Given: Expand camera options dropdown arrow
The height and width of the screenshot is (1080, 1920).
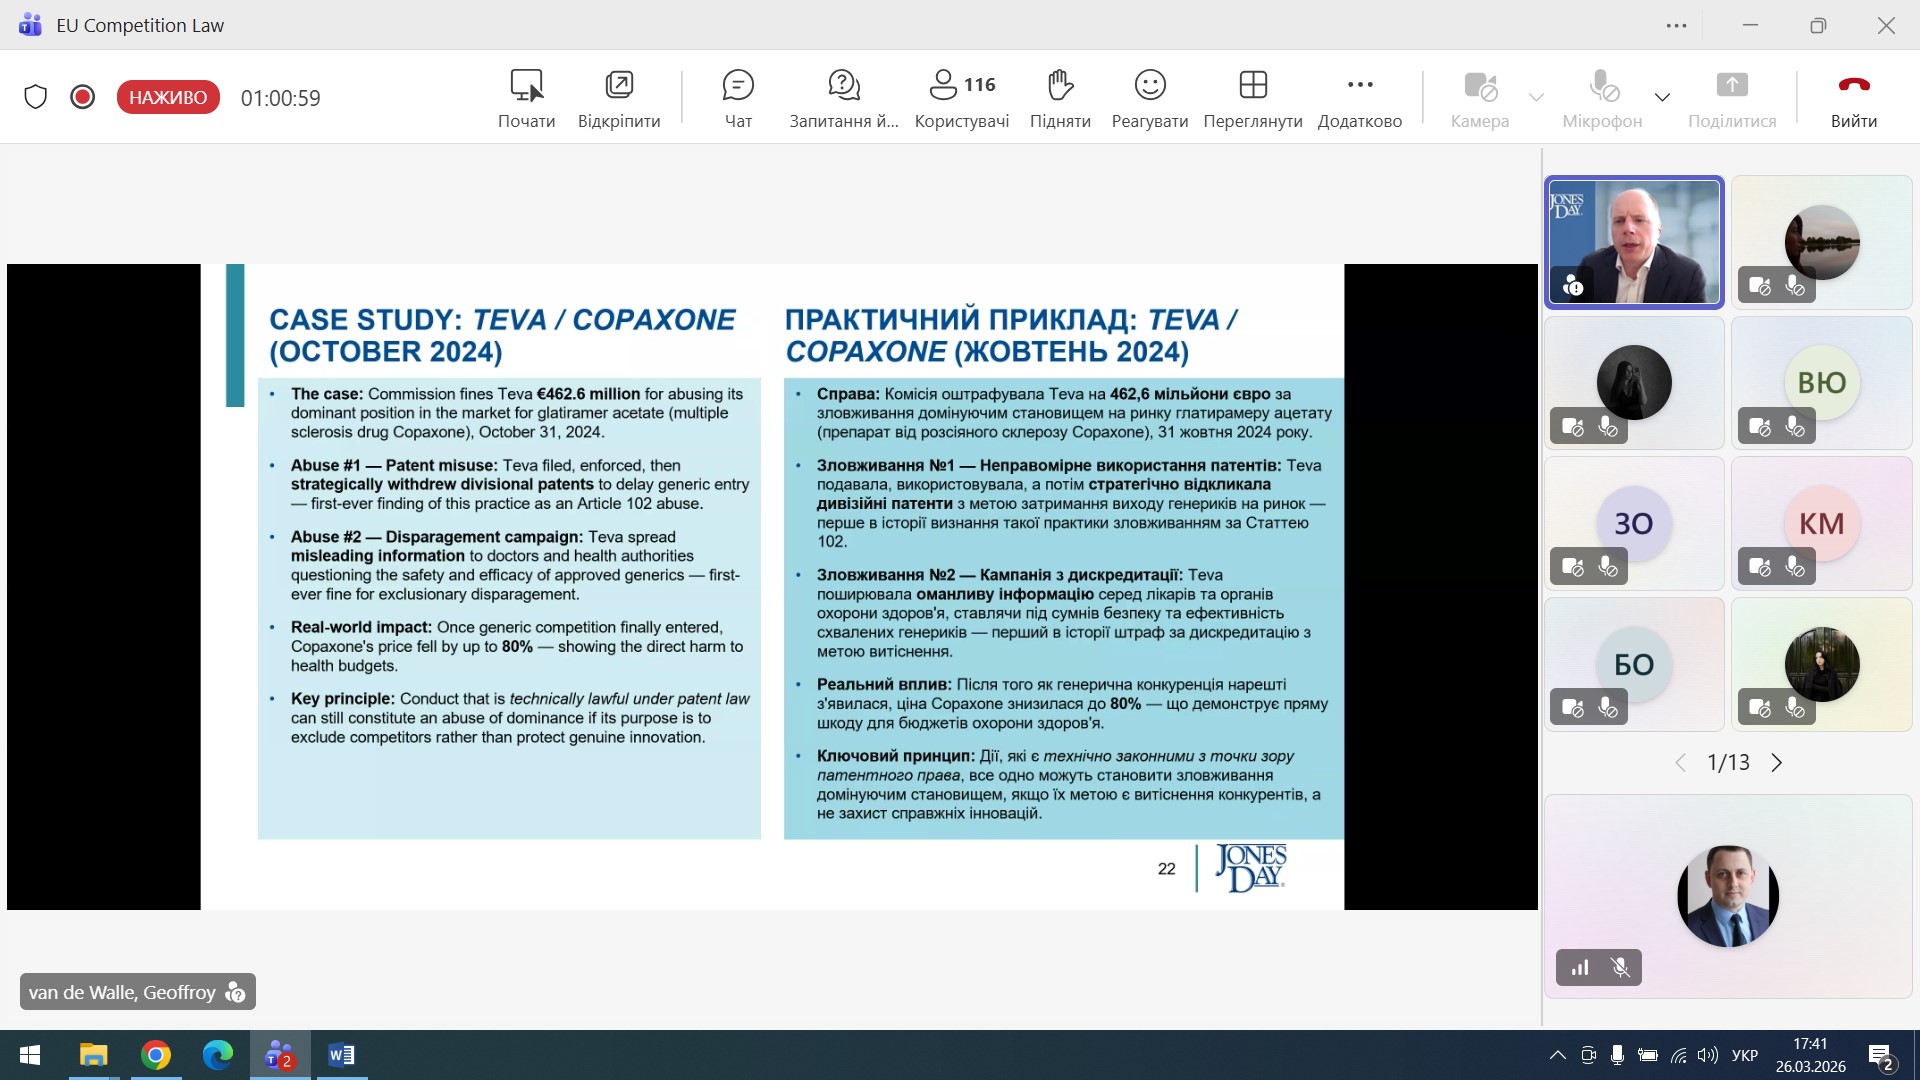Looking at the screenshot, I should tap(1536, 97).
